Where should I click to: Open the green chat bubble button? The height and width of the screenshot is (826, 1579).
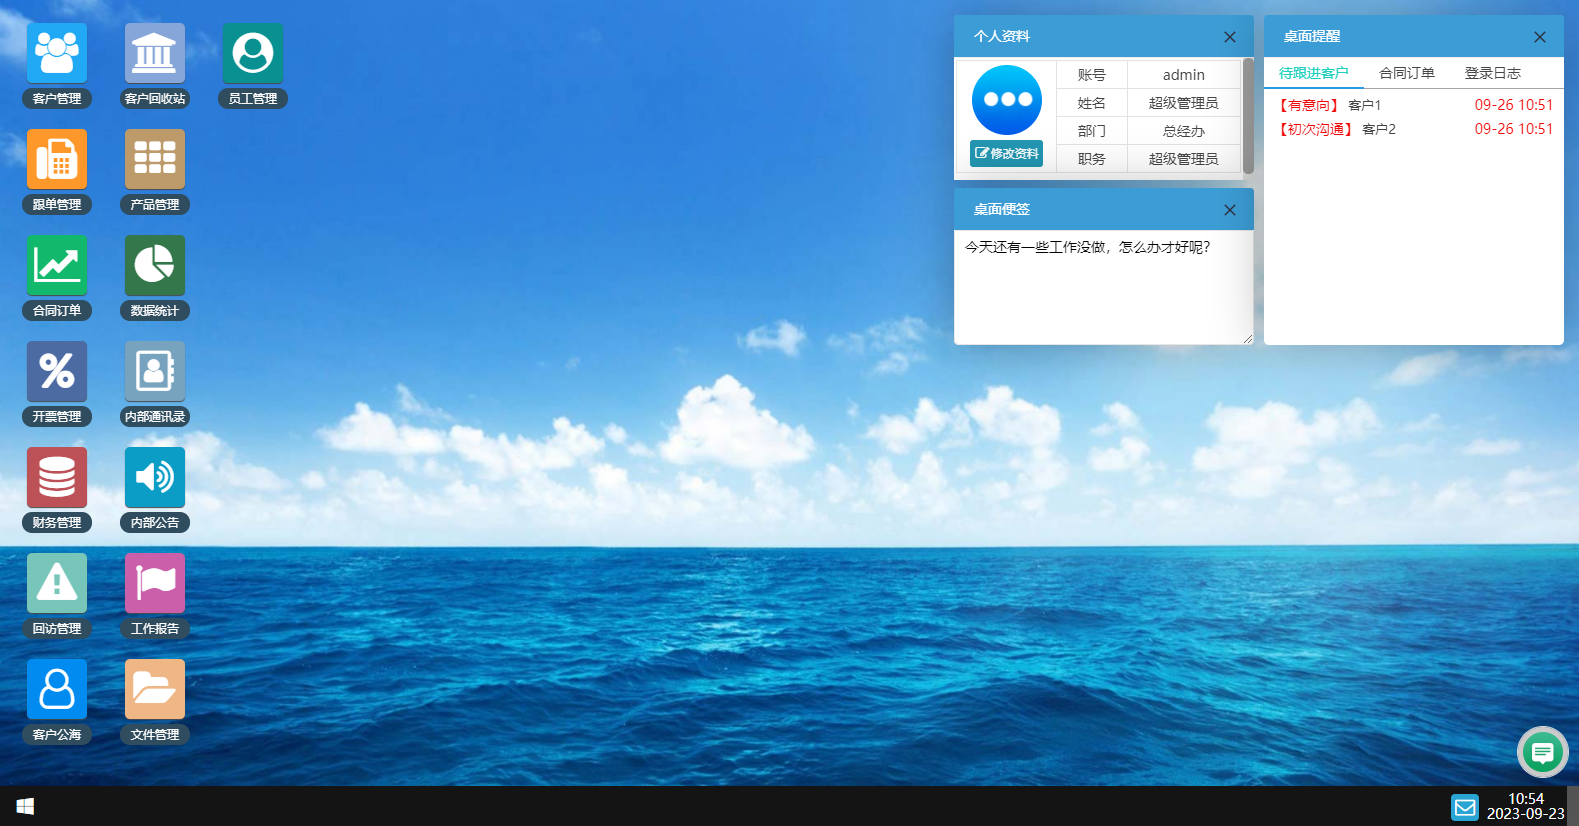point(1542,752)
